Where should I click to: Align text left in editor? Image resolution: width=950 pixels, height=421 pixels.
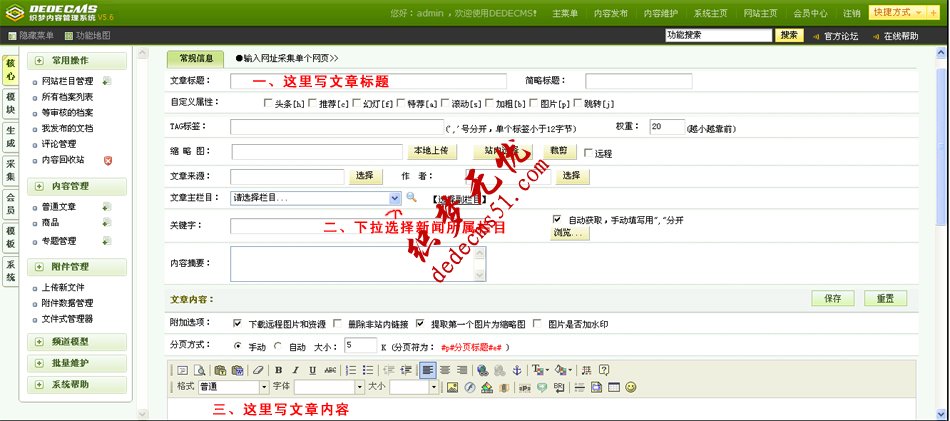(428, 370)
